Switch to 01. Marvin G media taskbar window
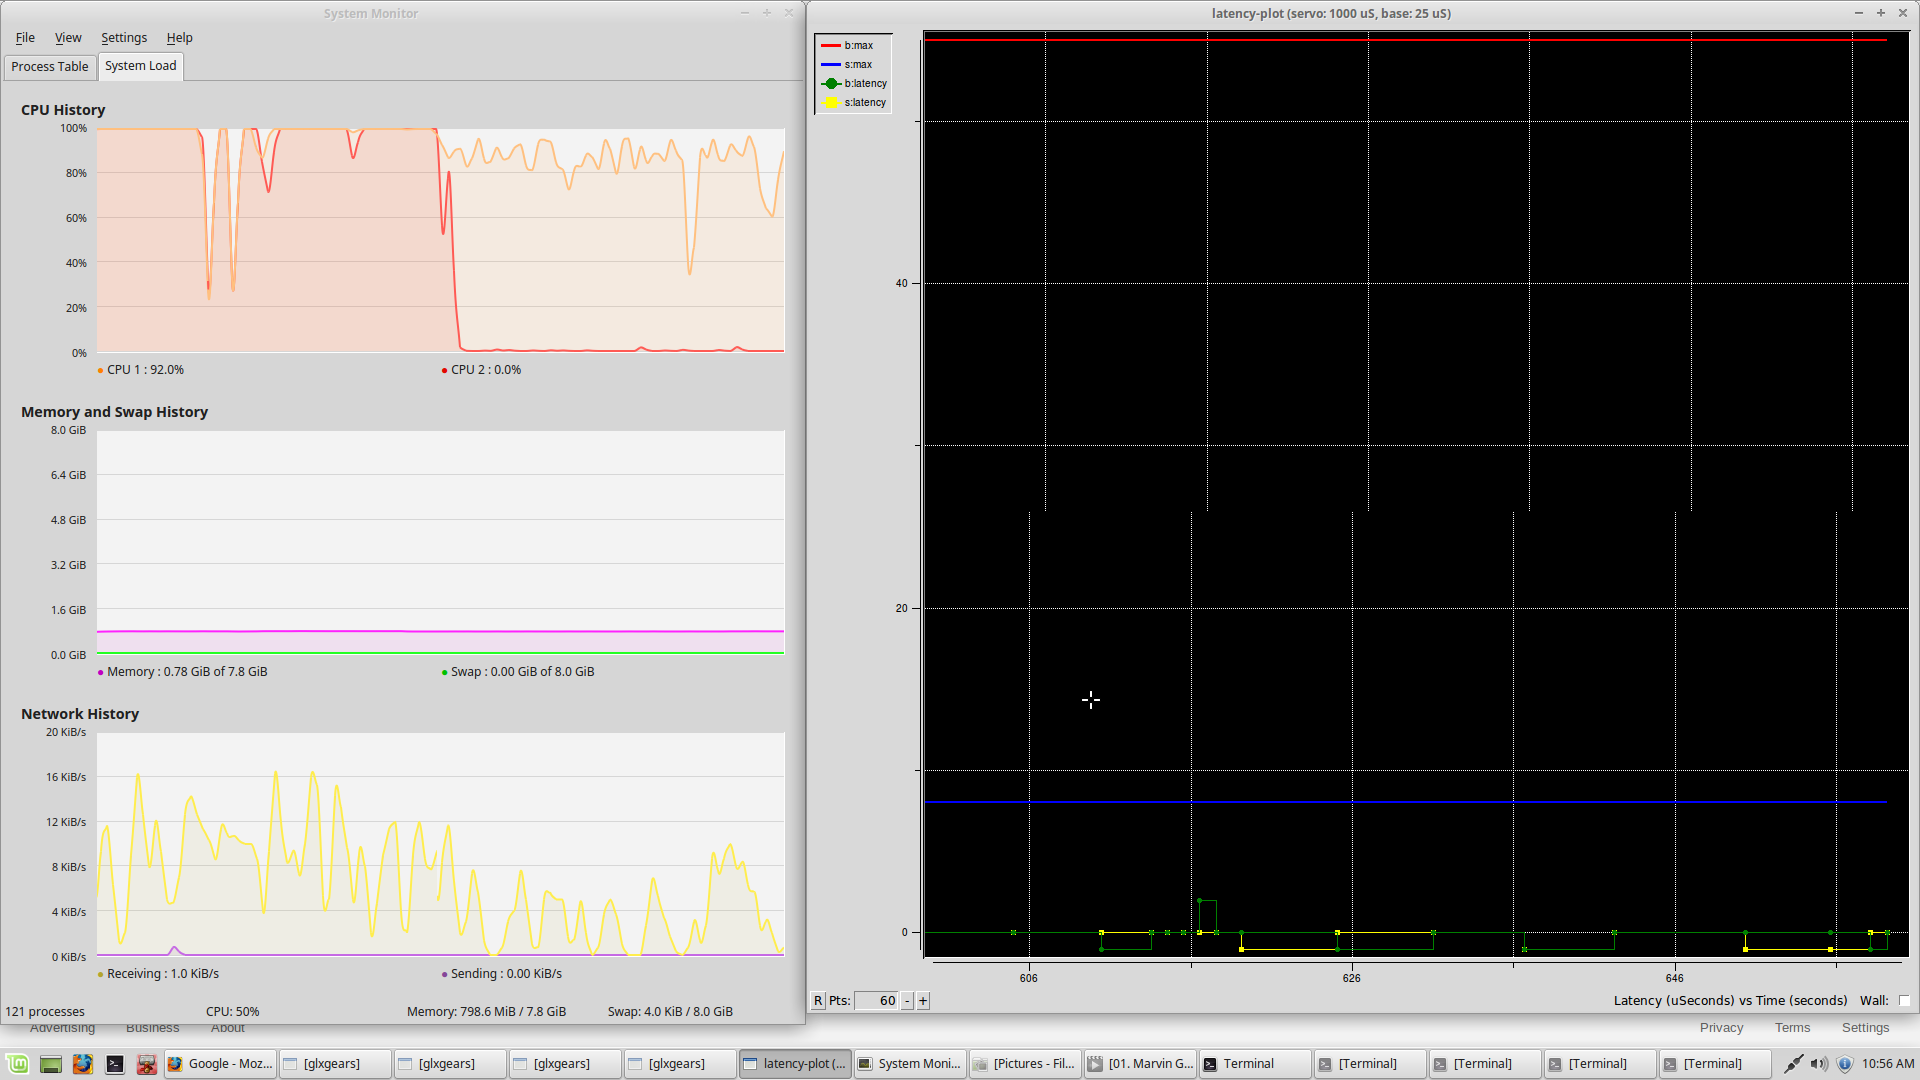 (1140, 1064)
